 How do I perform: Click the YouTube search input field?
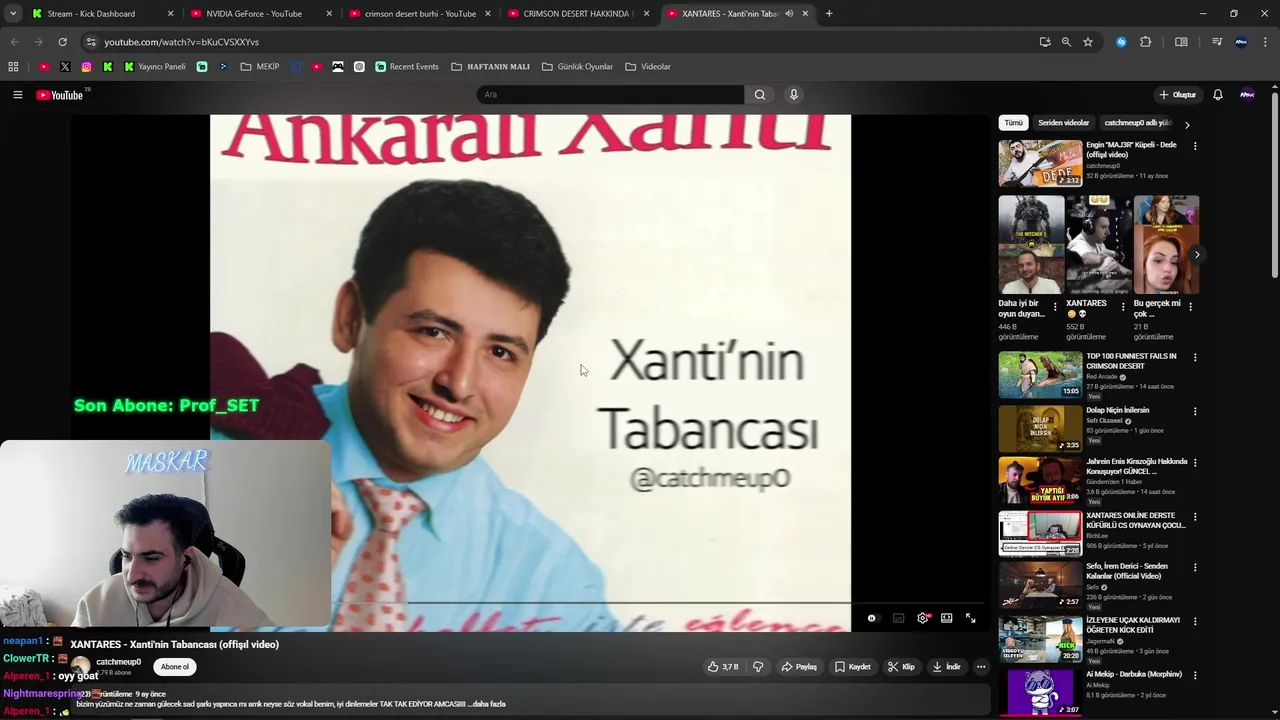610,95
